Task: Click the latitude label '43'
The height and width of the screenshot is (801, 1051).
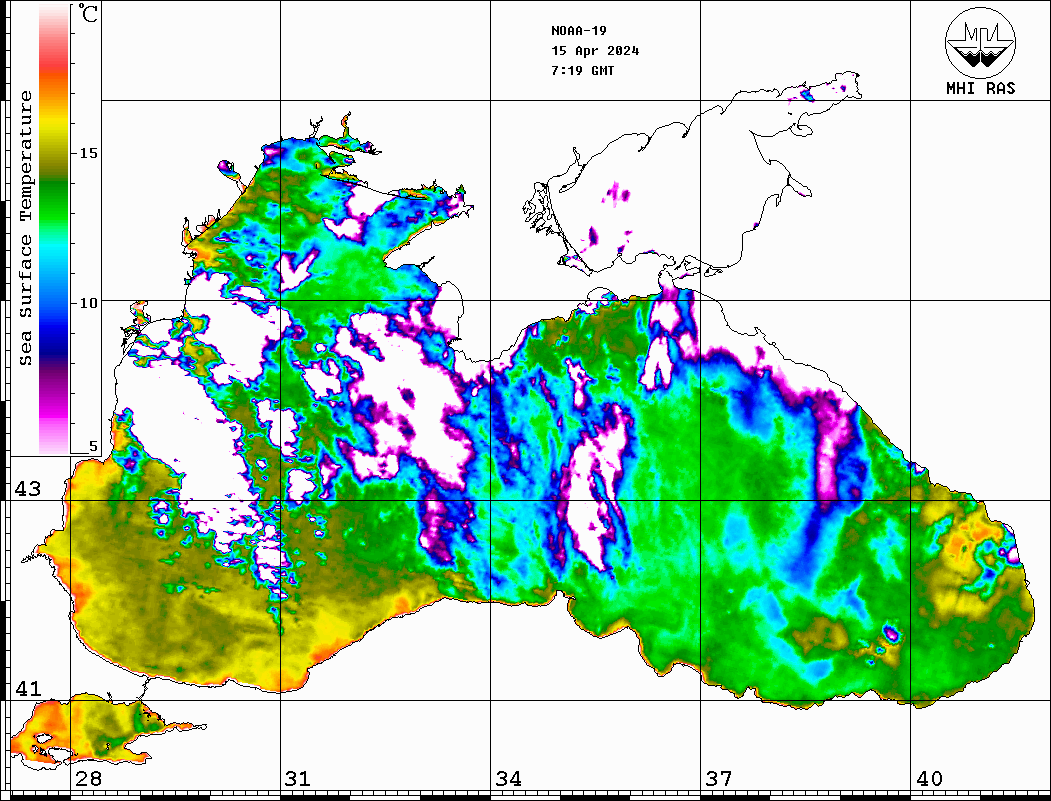Action: coord(27,489)
